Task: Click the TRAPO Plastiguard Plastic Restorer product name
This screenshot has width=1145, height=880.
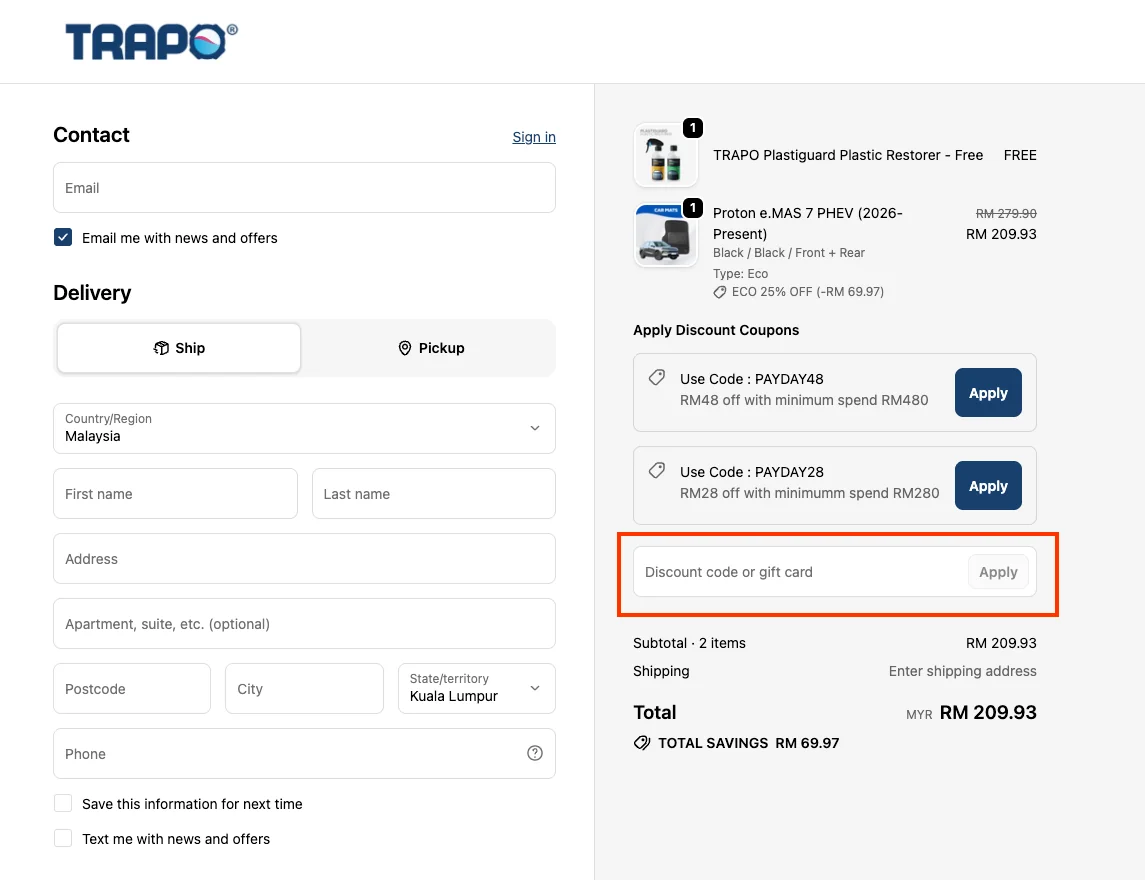Action: (x=848, y=155)
